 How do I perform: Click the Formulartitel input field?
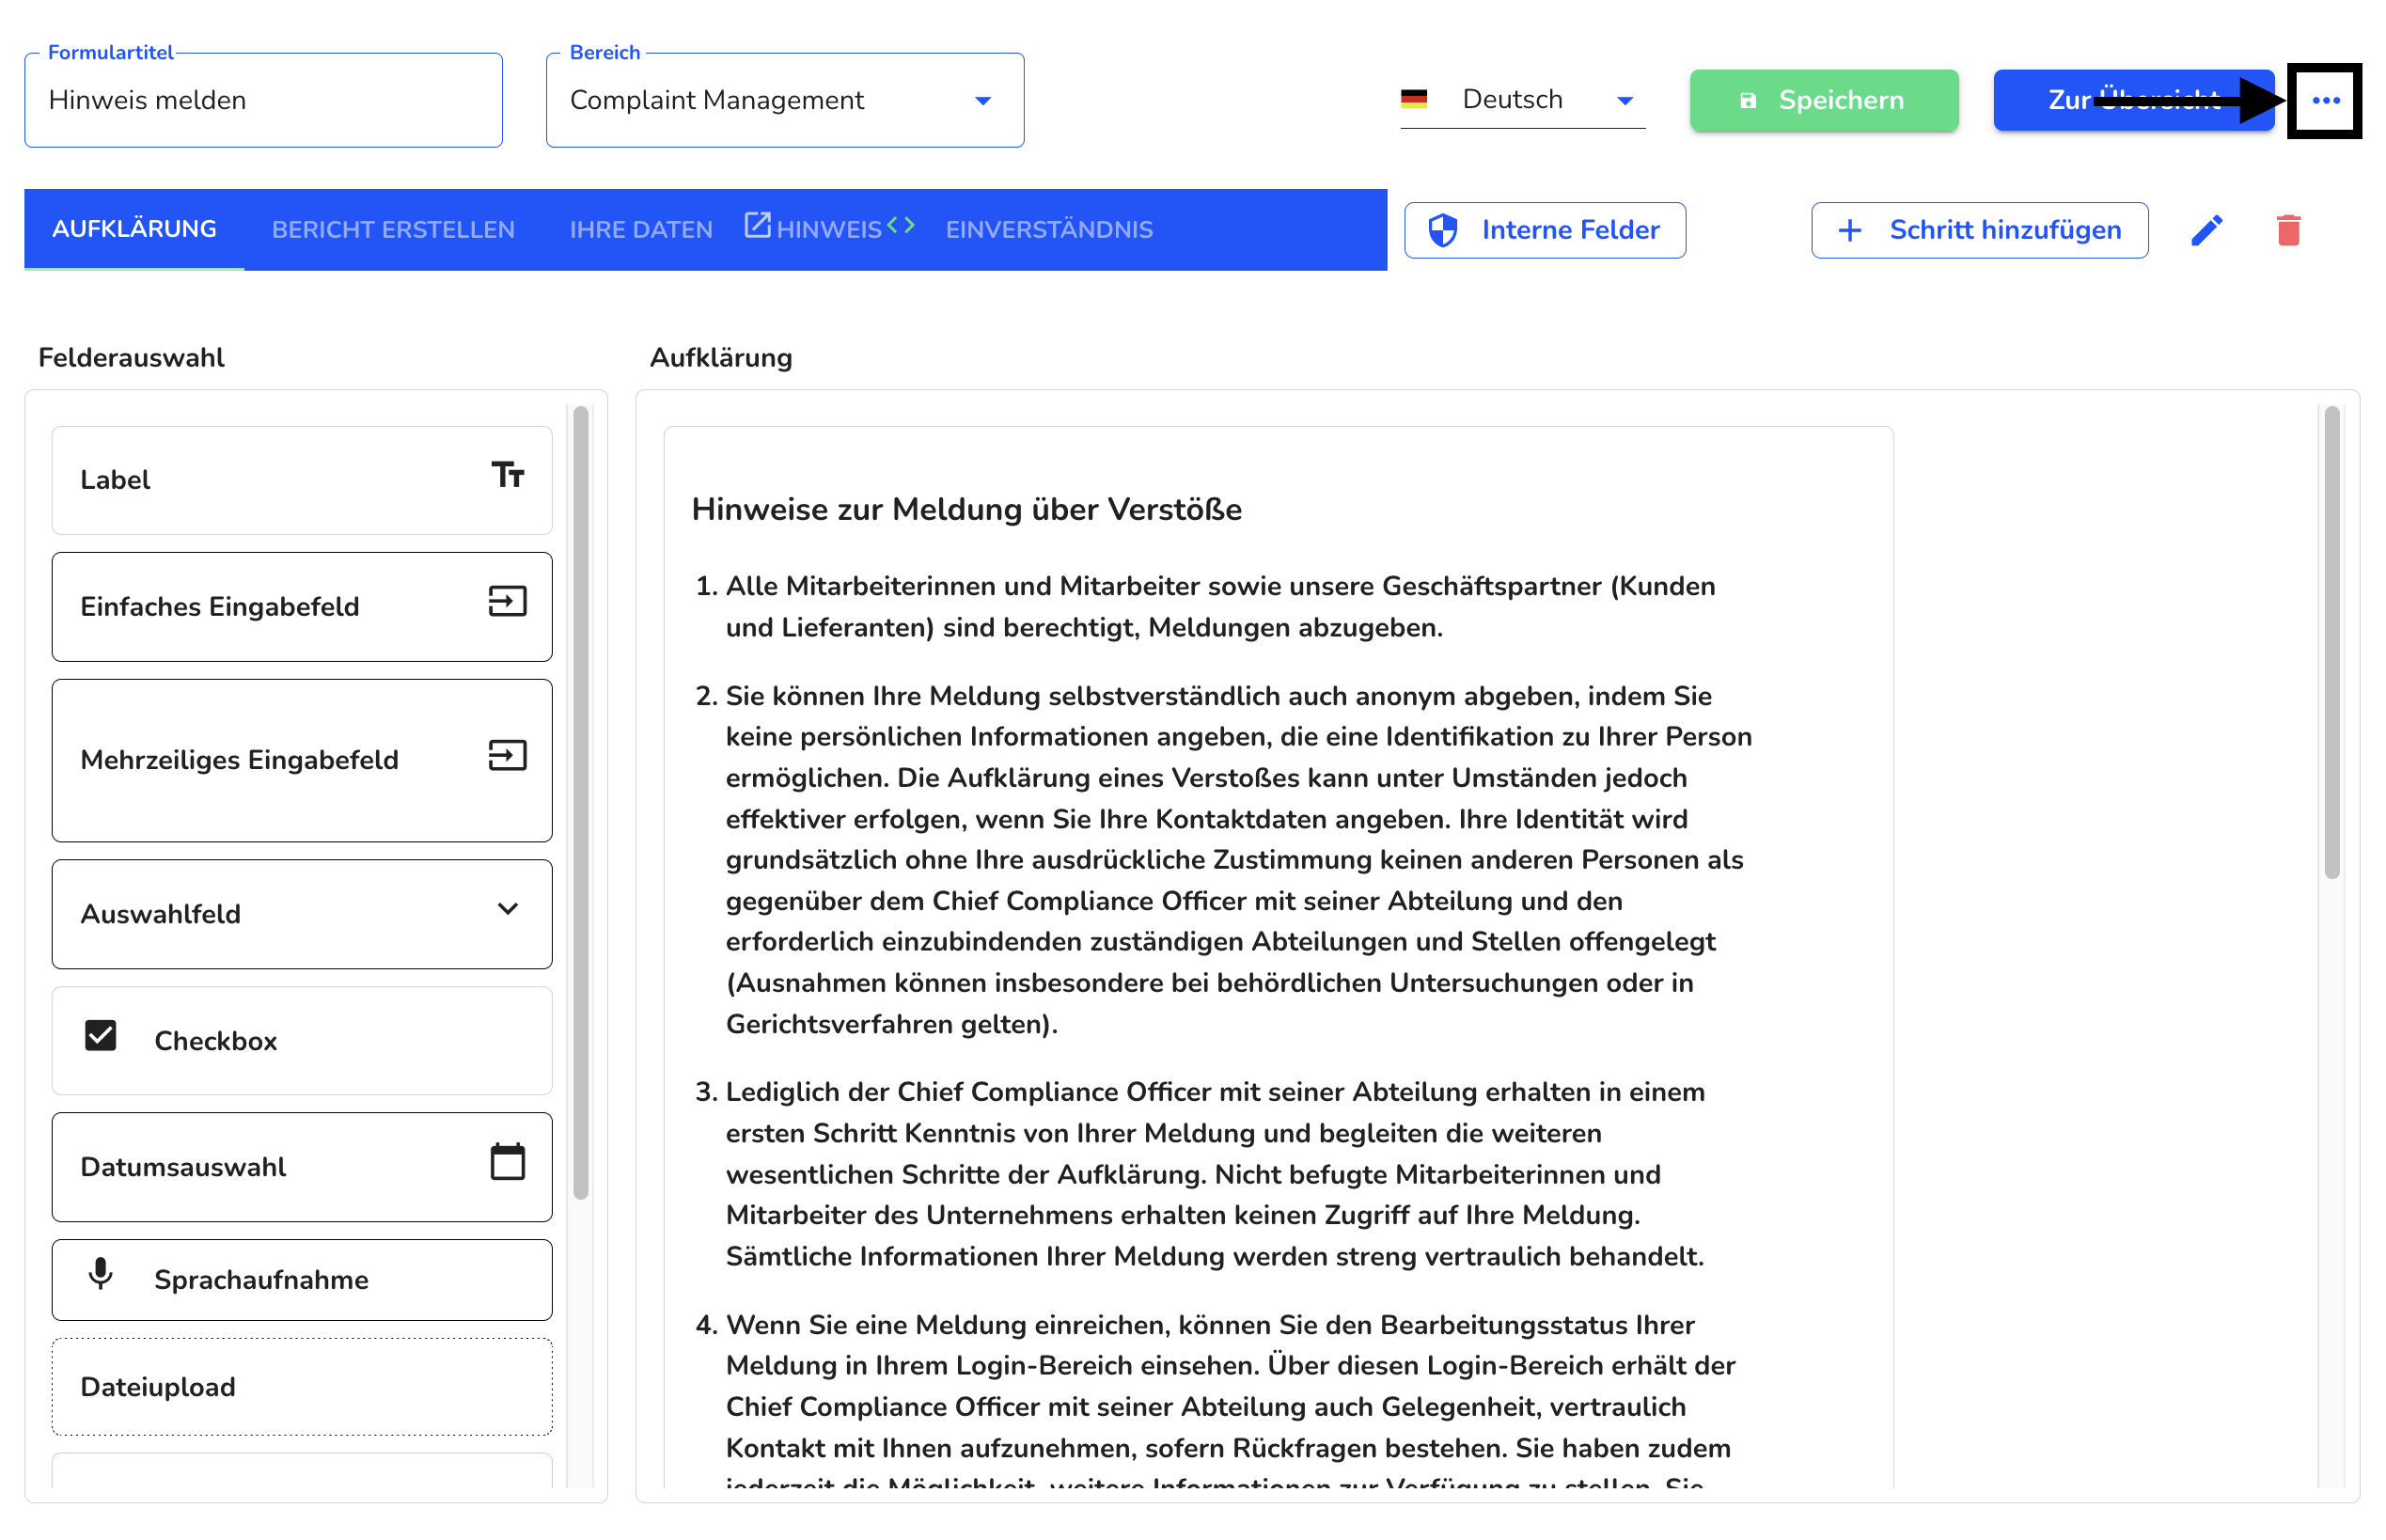coord(263,100)
